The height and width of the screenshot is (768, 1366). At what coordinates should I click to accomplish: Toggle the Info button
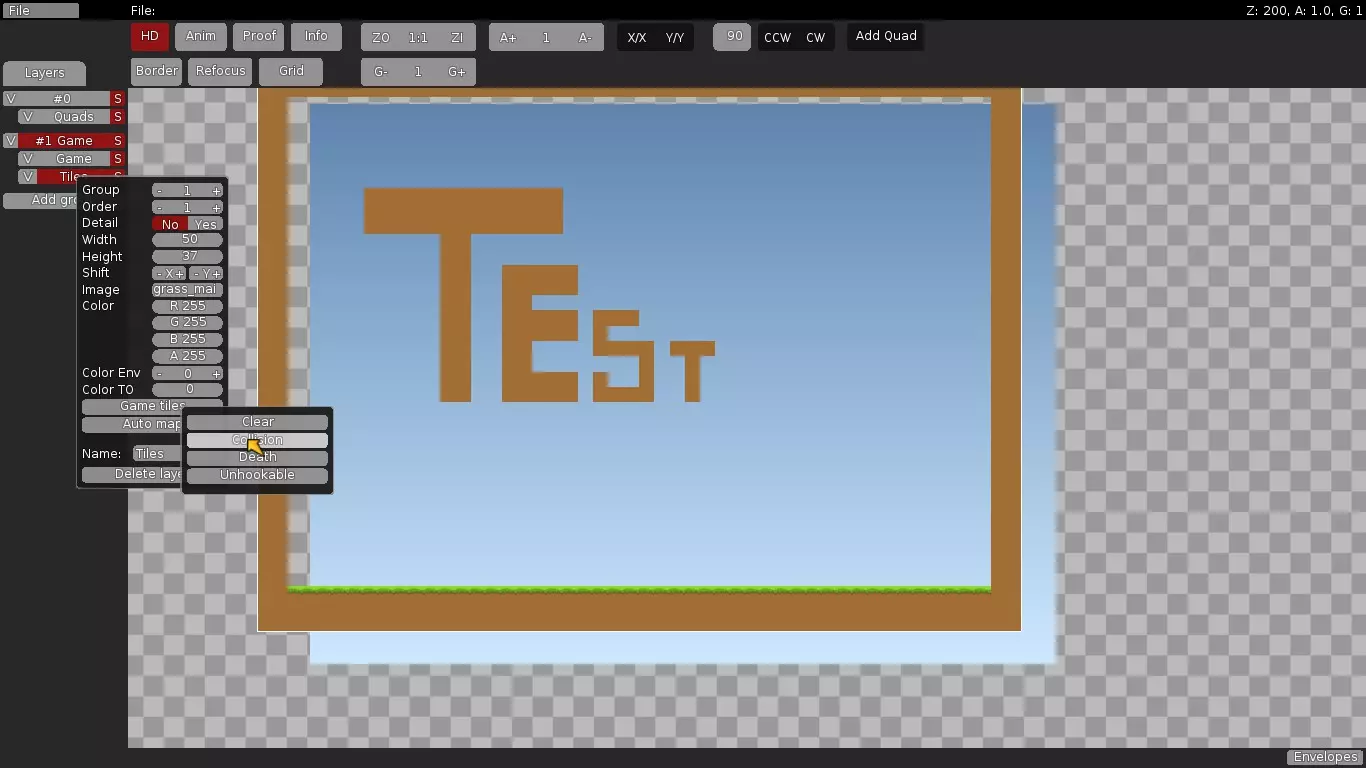(316, 37)
